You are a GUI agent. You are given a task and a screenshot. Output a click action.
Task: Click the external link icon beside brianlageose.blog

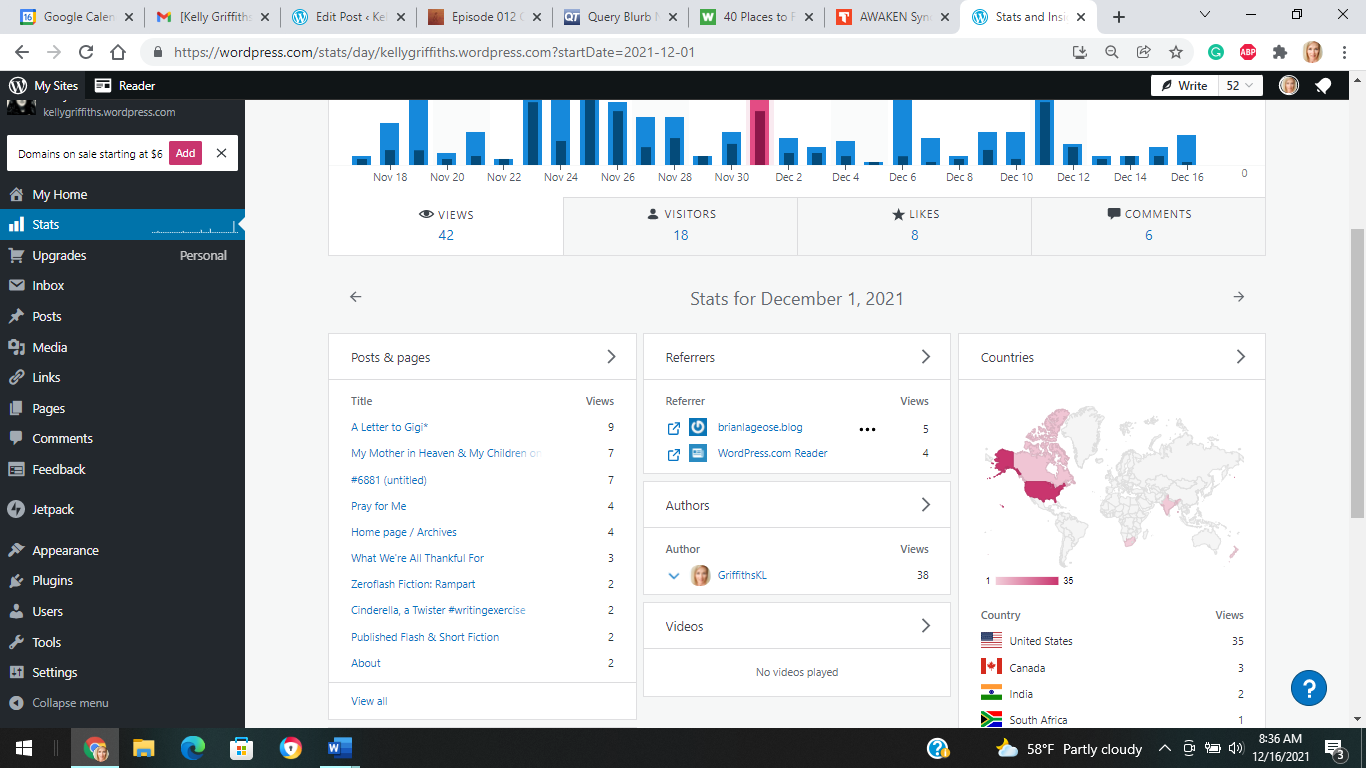[674, 428]
